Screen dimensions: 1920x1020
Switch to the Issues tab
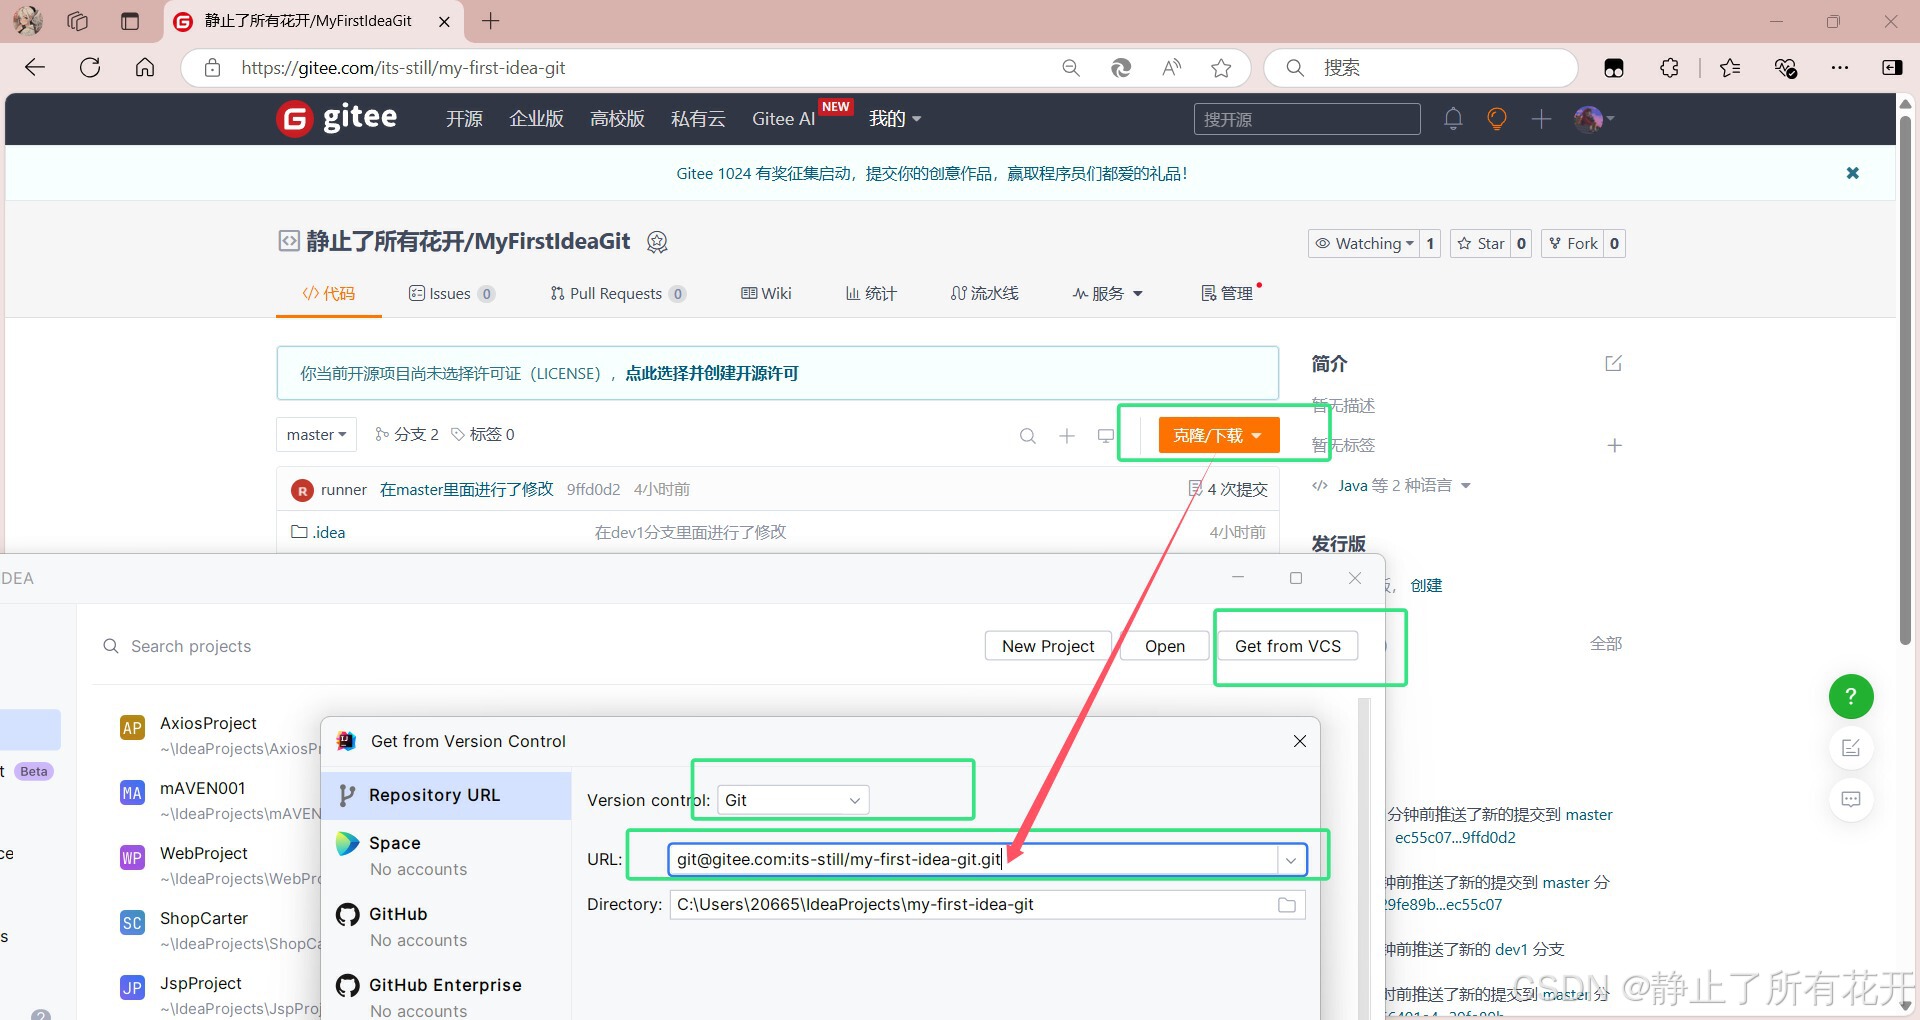(451, 293)
